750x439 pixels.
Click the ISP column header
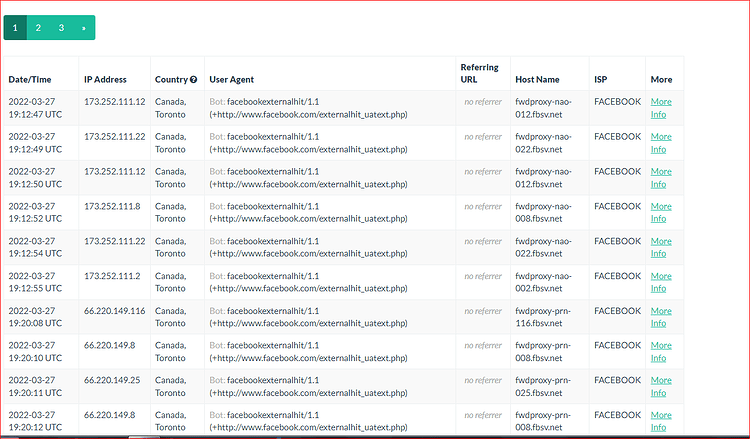click(600, 79)
